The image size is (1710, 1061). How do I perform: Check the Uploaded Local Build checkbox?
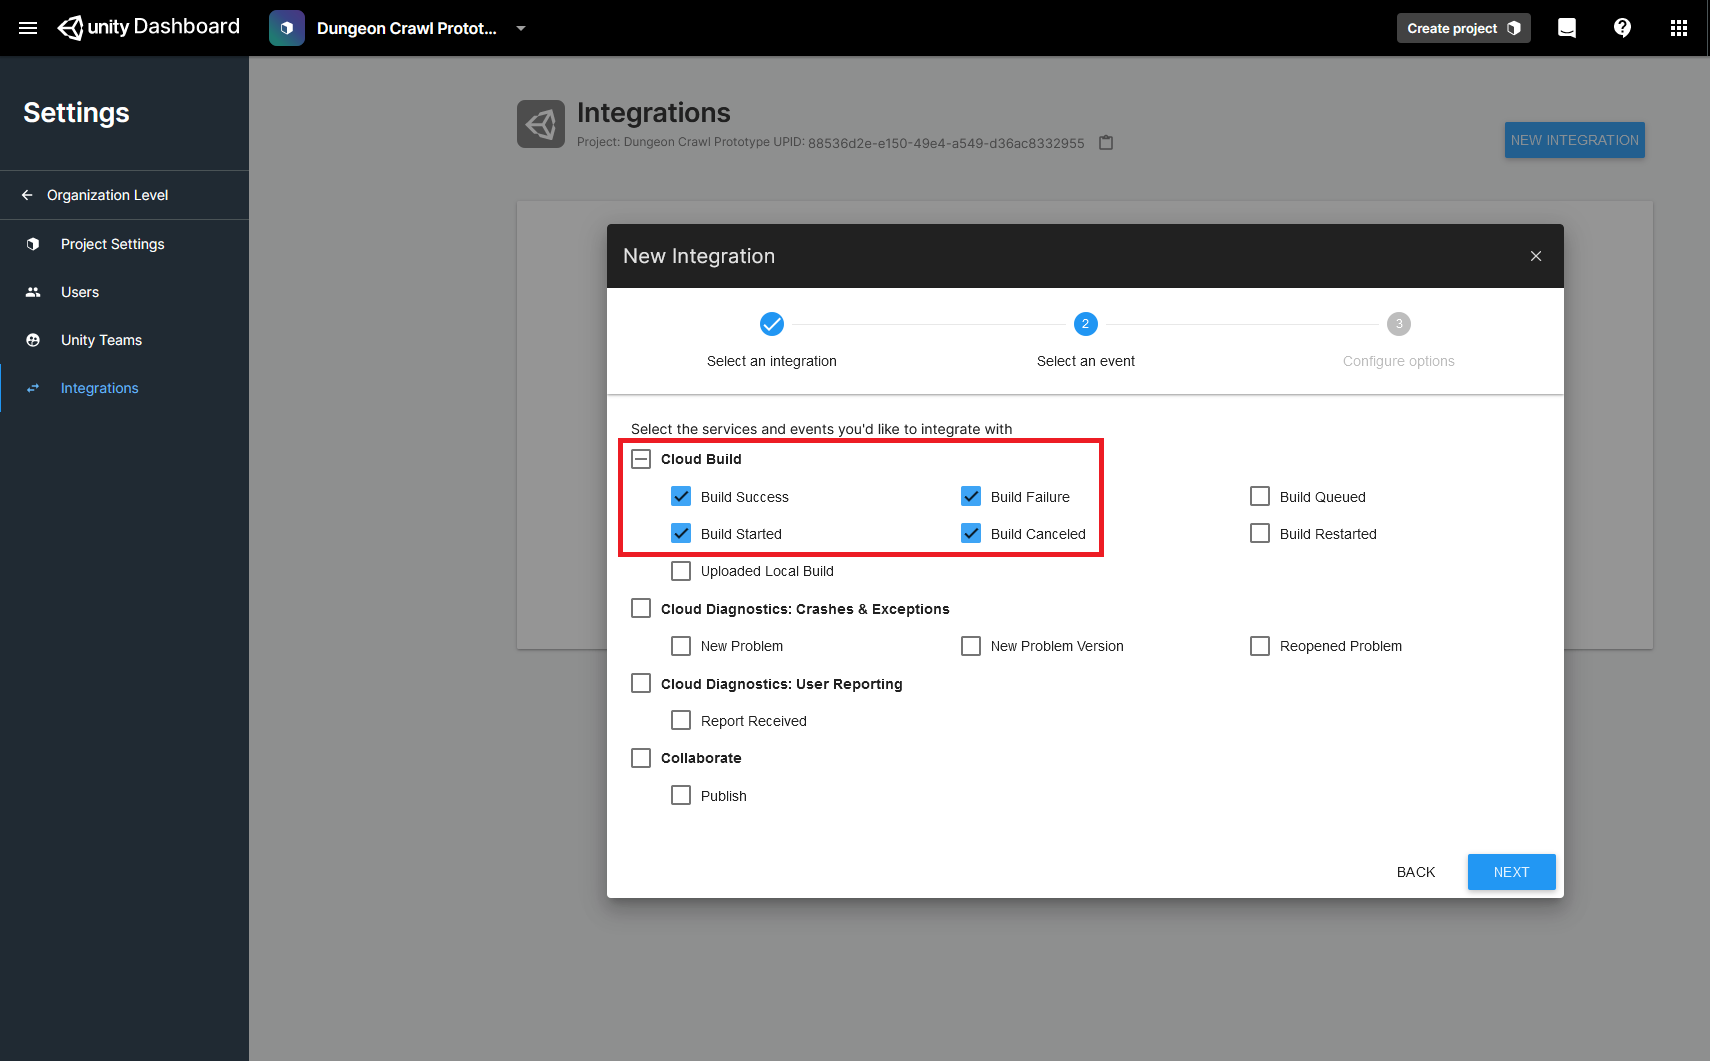[x=681, y=571]
